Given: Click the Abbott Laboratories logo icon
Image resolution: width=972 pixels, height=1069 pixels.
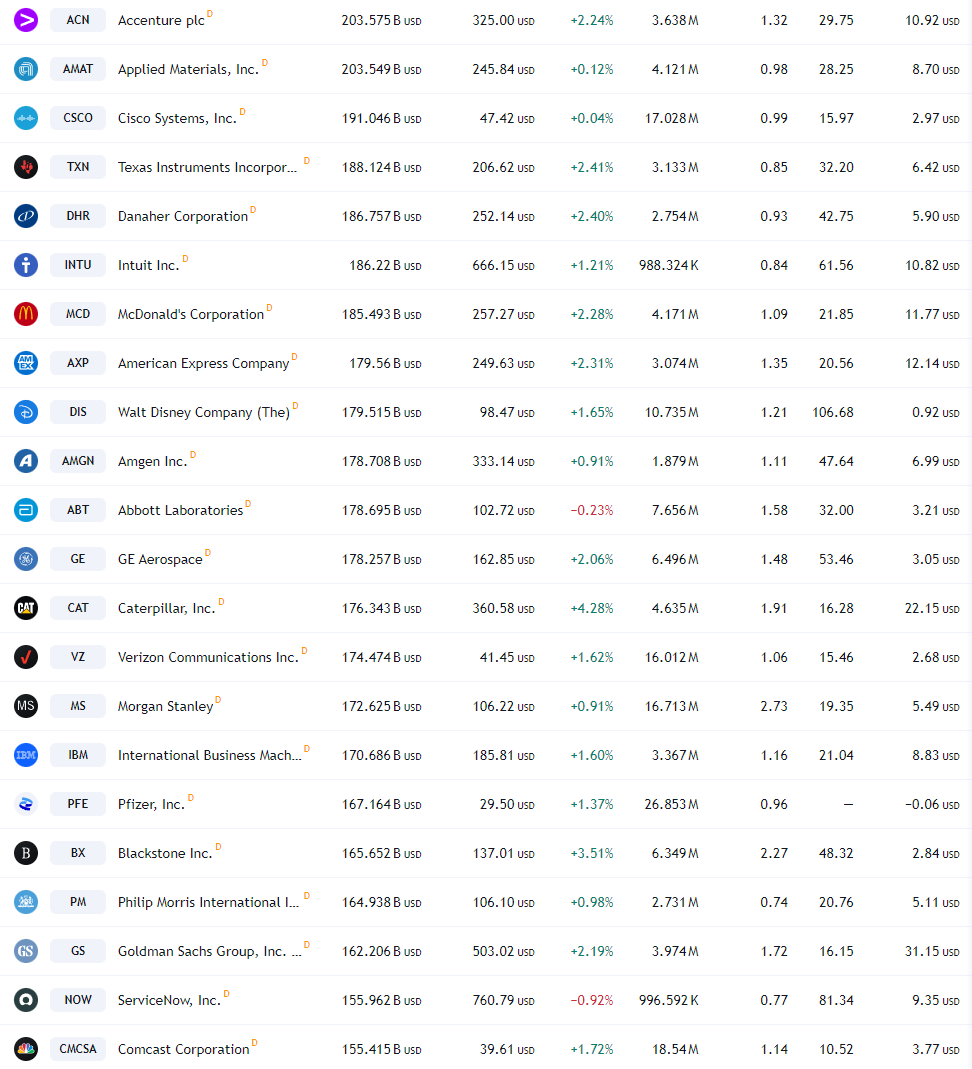Looking at the screenshot, I should click(x=26, y=510).
